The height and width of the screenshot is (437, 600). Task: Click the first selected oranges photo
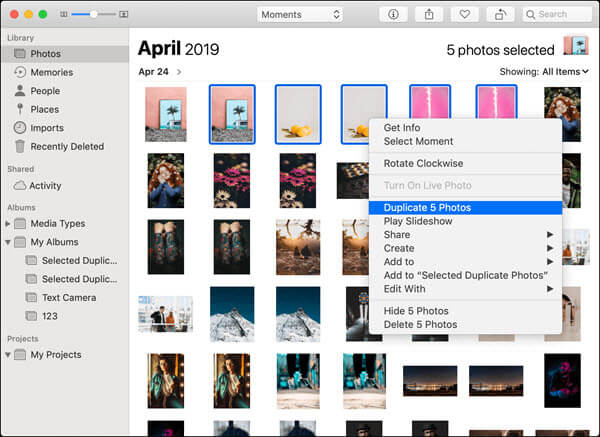click(x=298, y=114)
